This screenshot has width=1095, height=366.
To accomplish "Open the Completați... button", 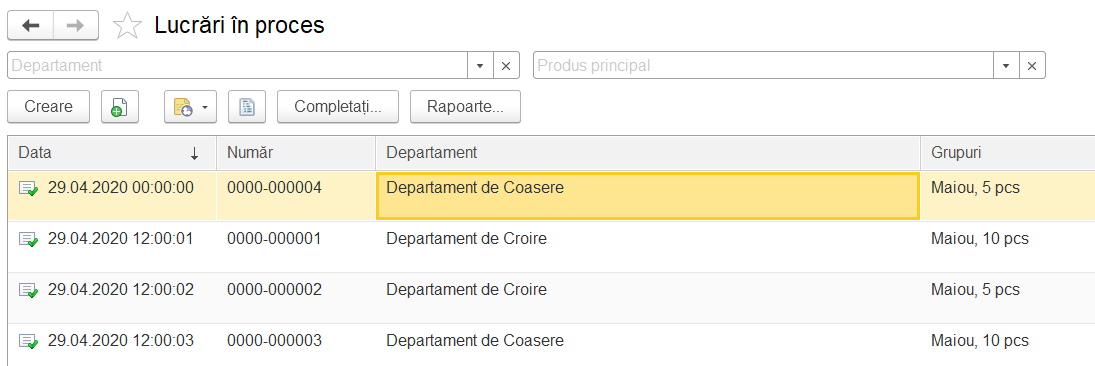I will pos(338,107).
